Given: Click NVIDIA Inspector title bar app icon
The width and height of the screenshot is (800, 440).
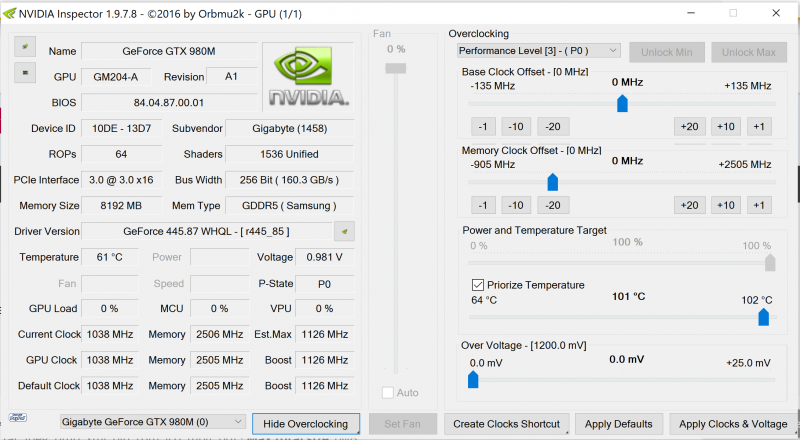Looking at the screenshot, I should pyautogui.click(x=9, y=13).
